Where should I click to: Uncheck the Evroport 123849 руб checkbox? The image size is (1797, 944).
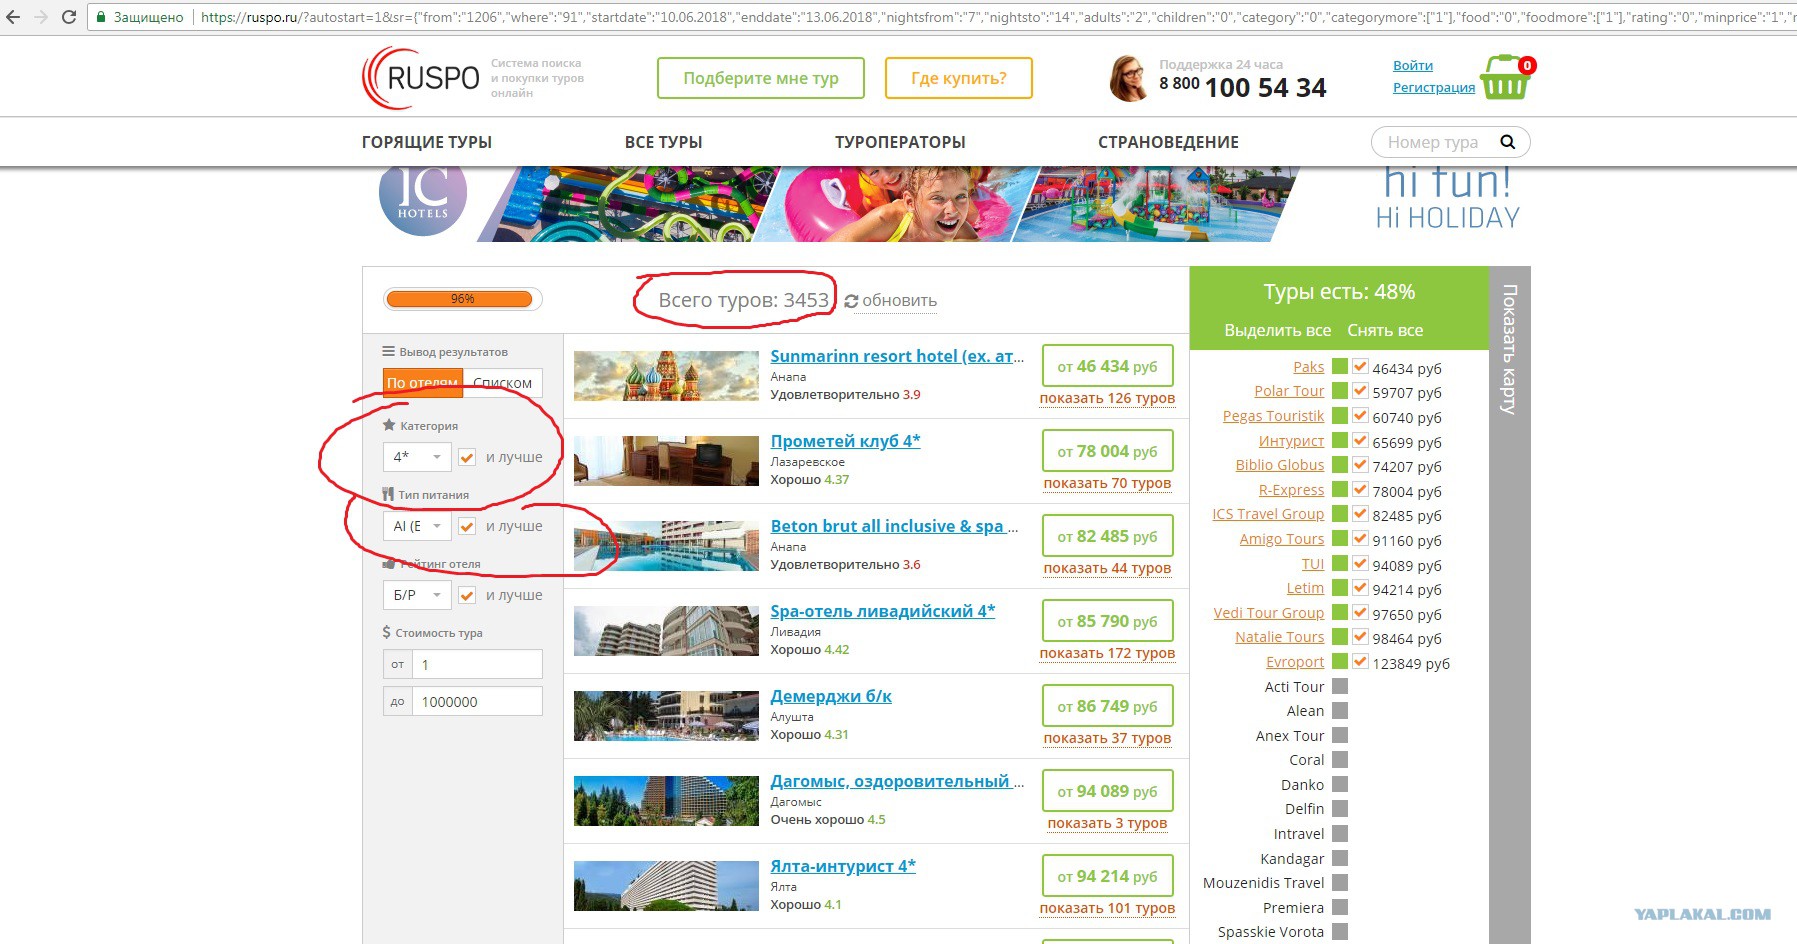tap(1360, 662)
